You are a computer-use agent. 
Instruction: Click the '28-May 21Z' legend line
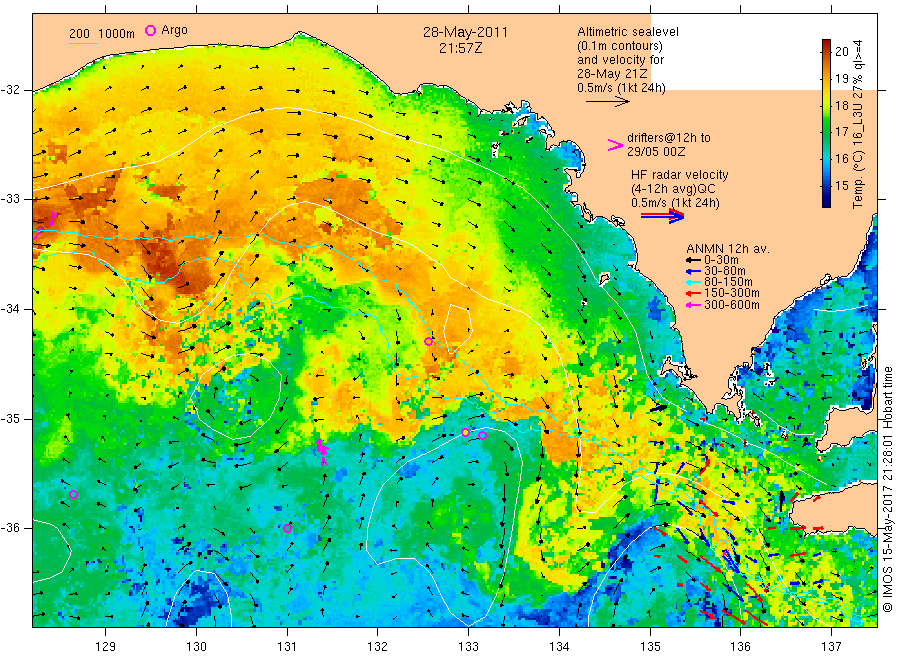[612, 74]
